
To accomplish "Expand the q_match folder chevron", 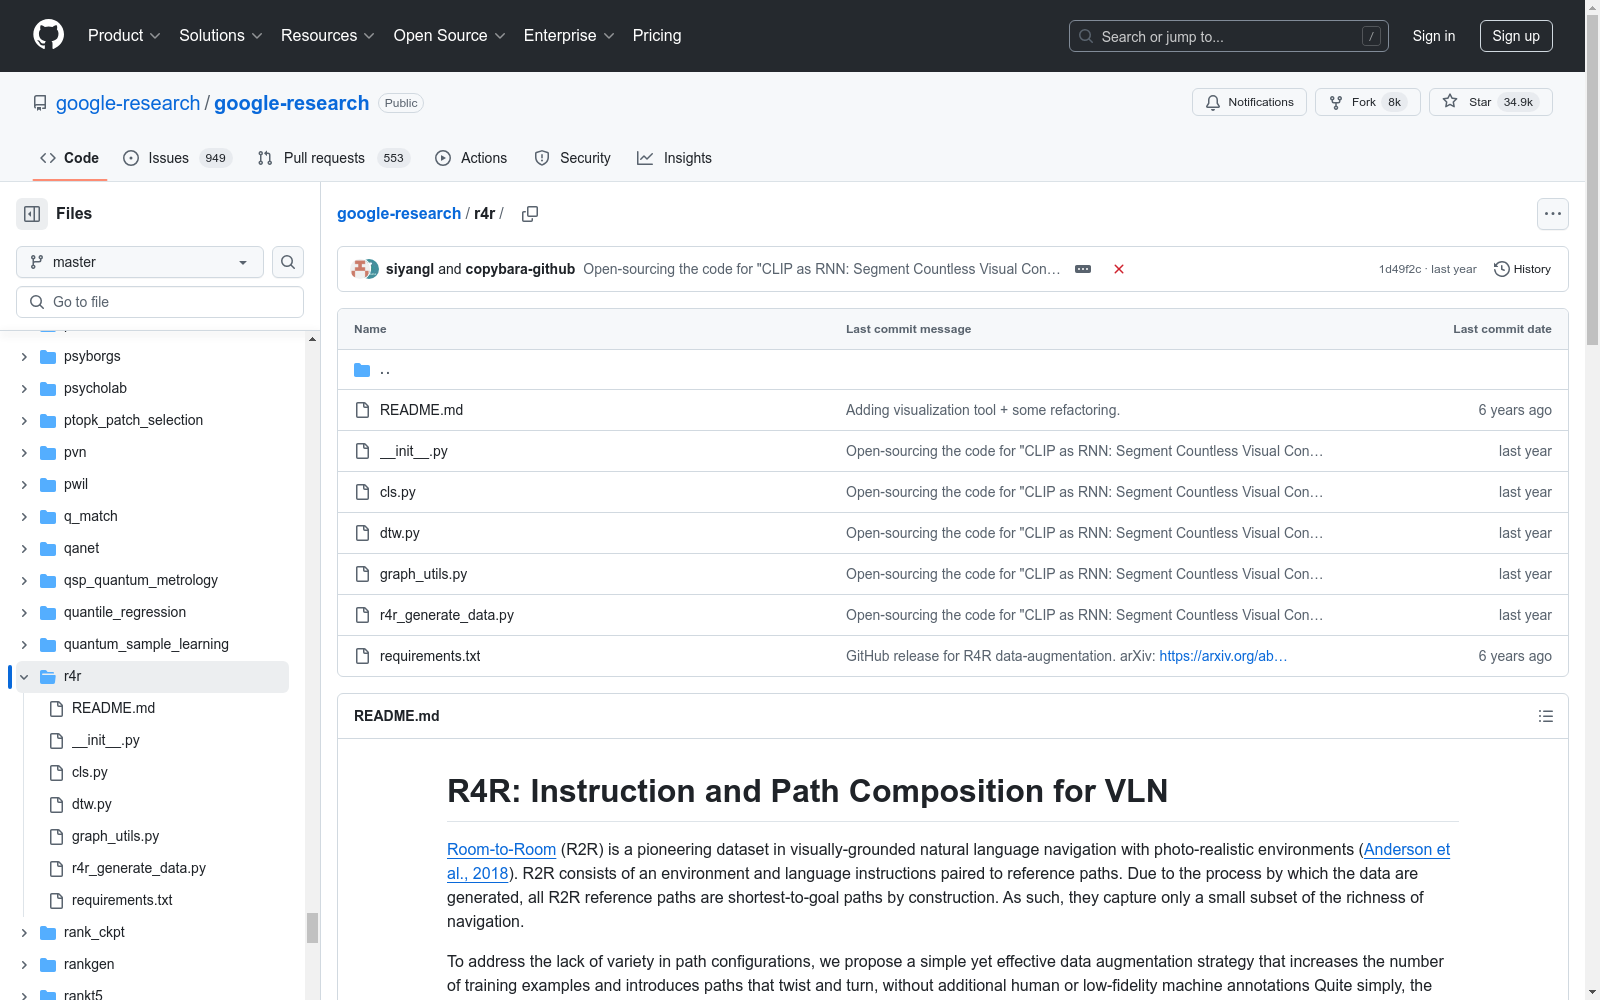I will coord(24,516).
